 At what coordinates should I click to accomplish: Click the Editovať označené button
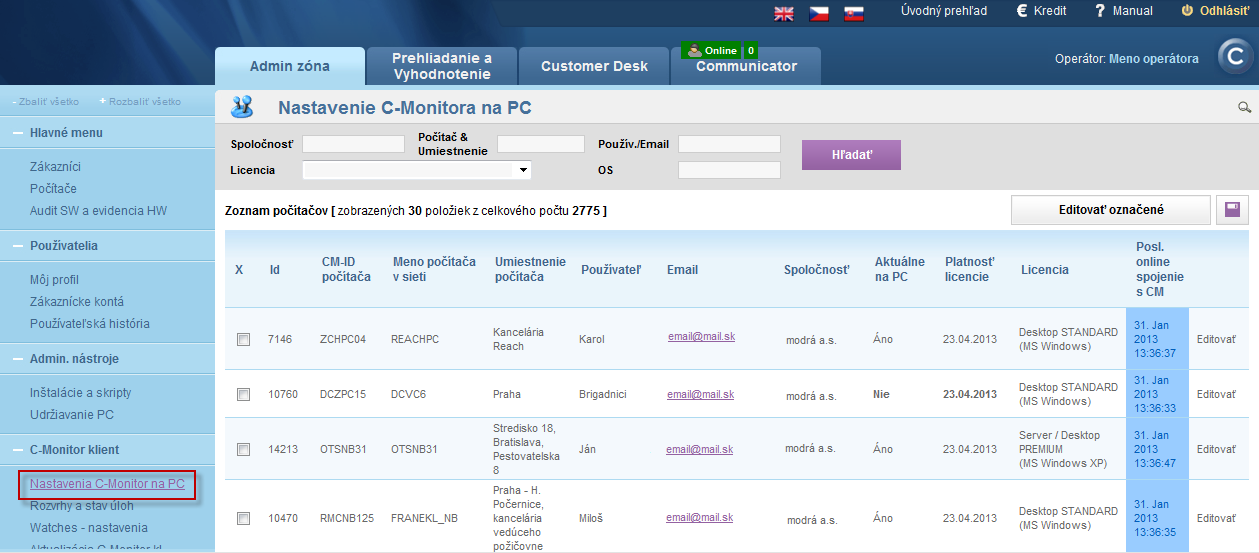(x=1111, y=210)
